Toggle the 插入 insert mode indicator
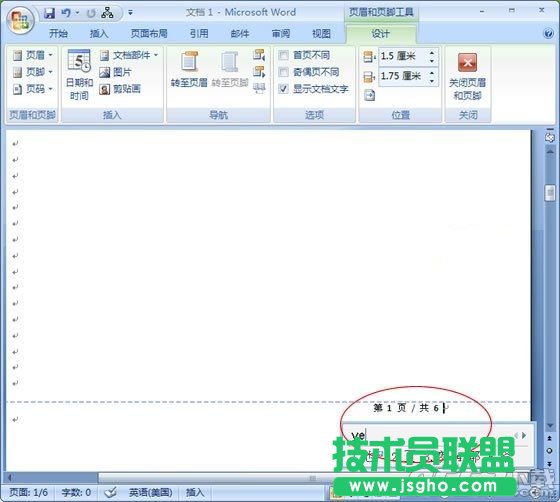Viewport: 560px width, 502px height. [x=195, y=493]
